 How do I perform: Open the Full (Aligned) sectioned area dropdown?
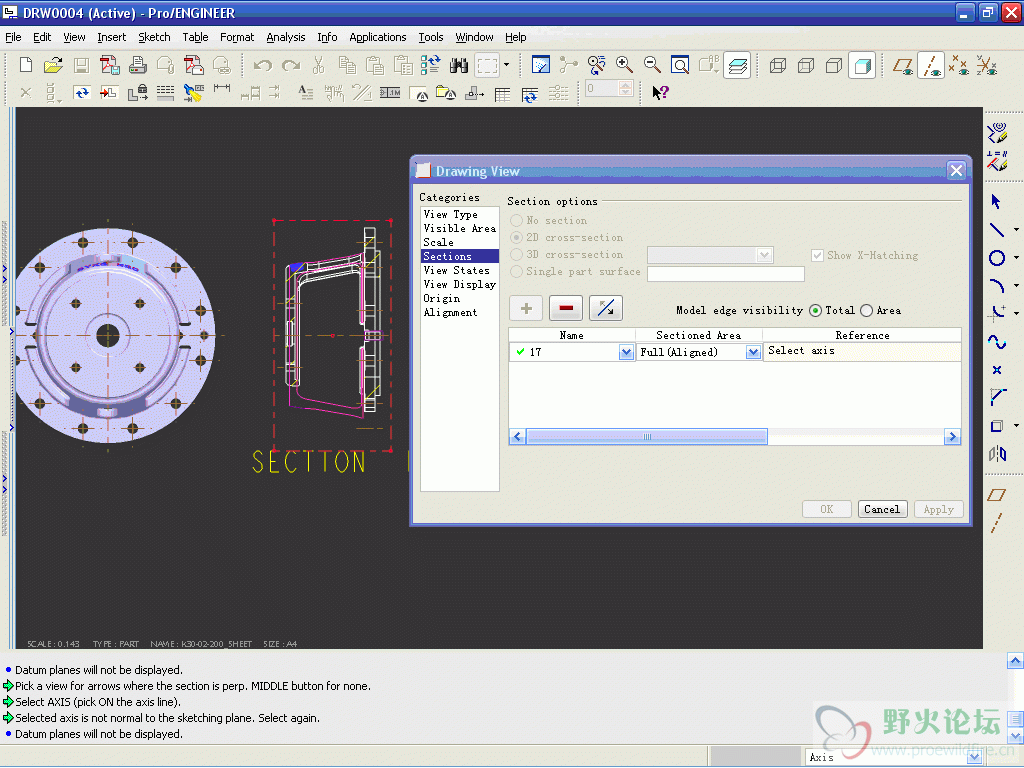point(753,353)
